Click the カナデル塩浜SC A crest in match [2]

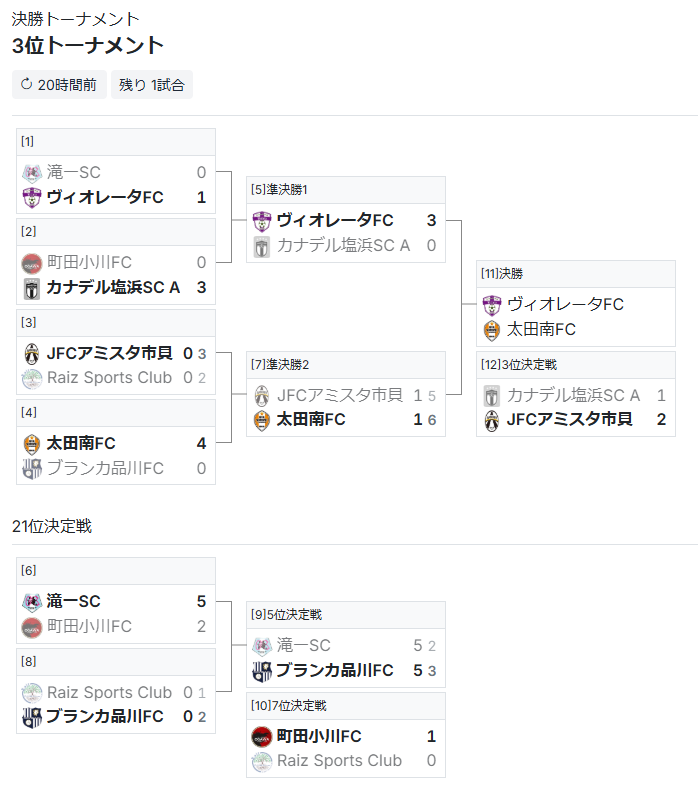[32, 288]
